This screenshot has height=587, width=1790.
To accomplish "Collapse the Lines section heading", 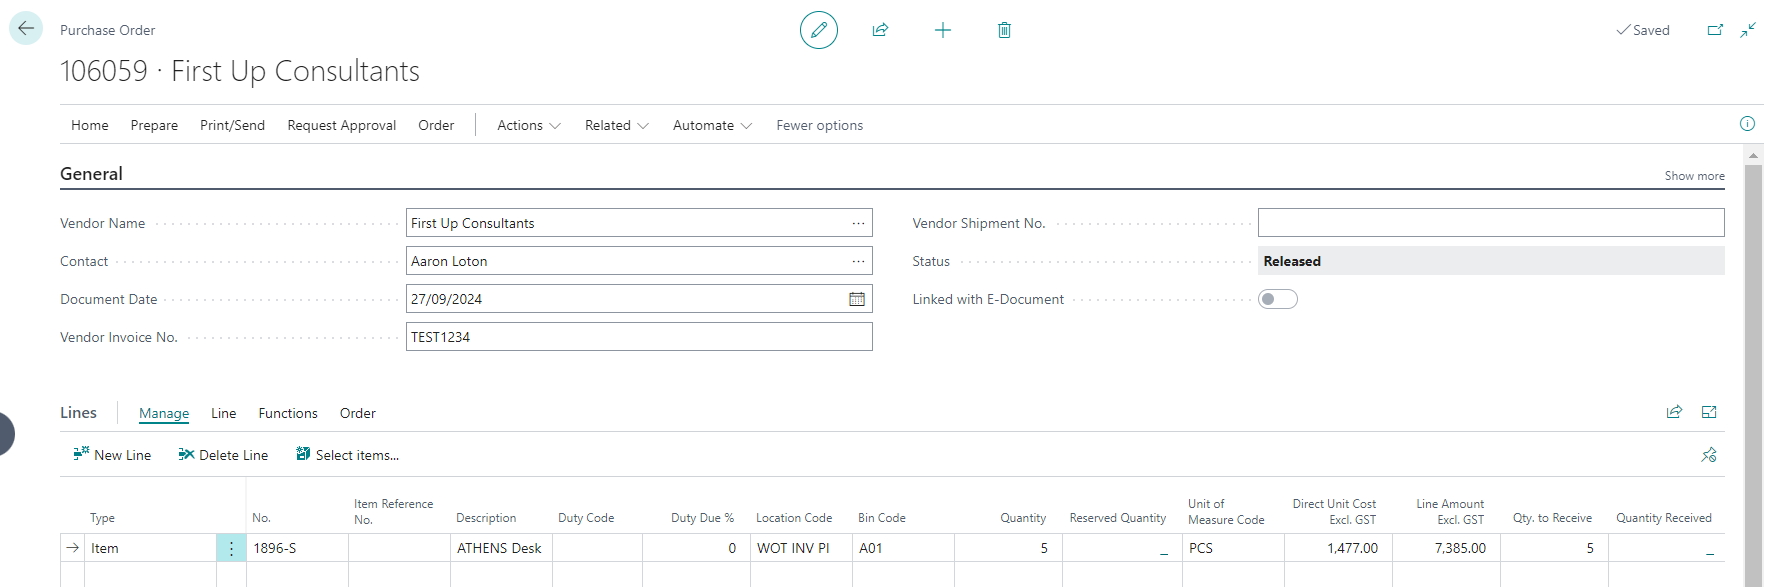I will pyautogui.click(x=78, y=412).
